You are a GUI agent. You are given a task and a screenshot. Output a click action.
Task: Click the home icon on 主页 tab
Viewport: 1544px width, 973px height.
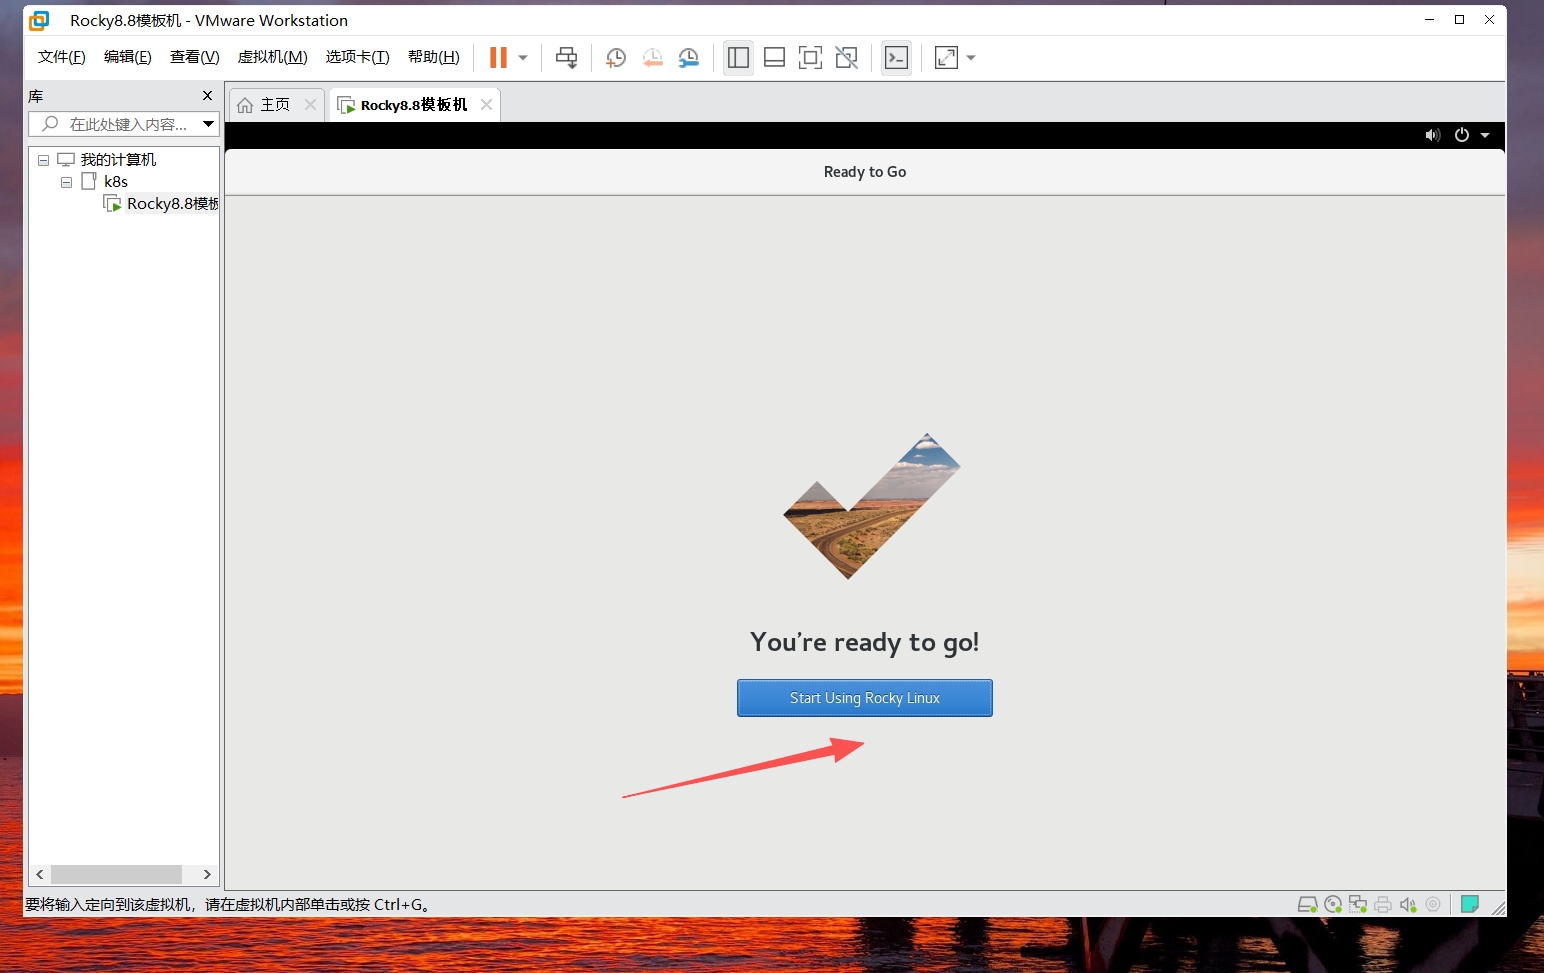click(x=245, y=105)
